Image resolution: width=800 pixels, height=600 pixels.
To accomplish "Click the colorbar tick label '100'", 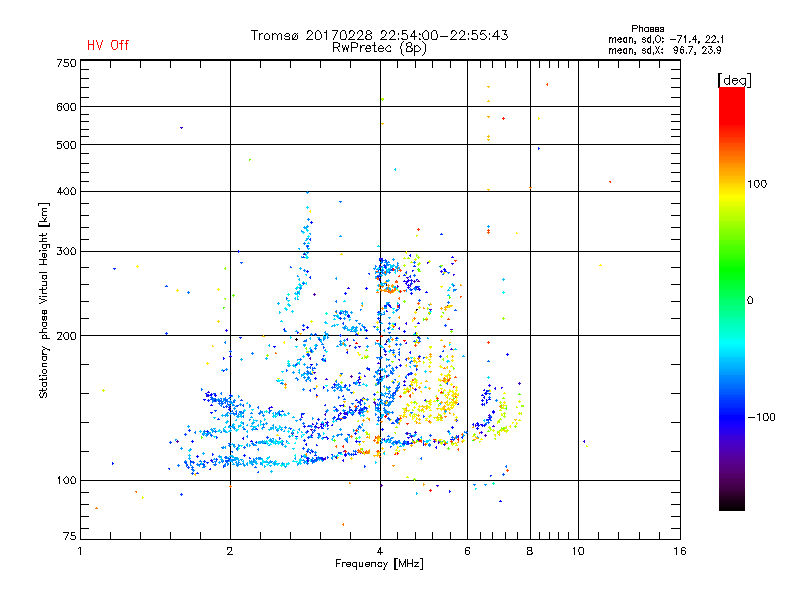I will [x=757, y=184].
